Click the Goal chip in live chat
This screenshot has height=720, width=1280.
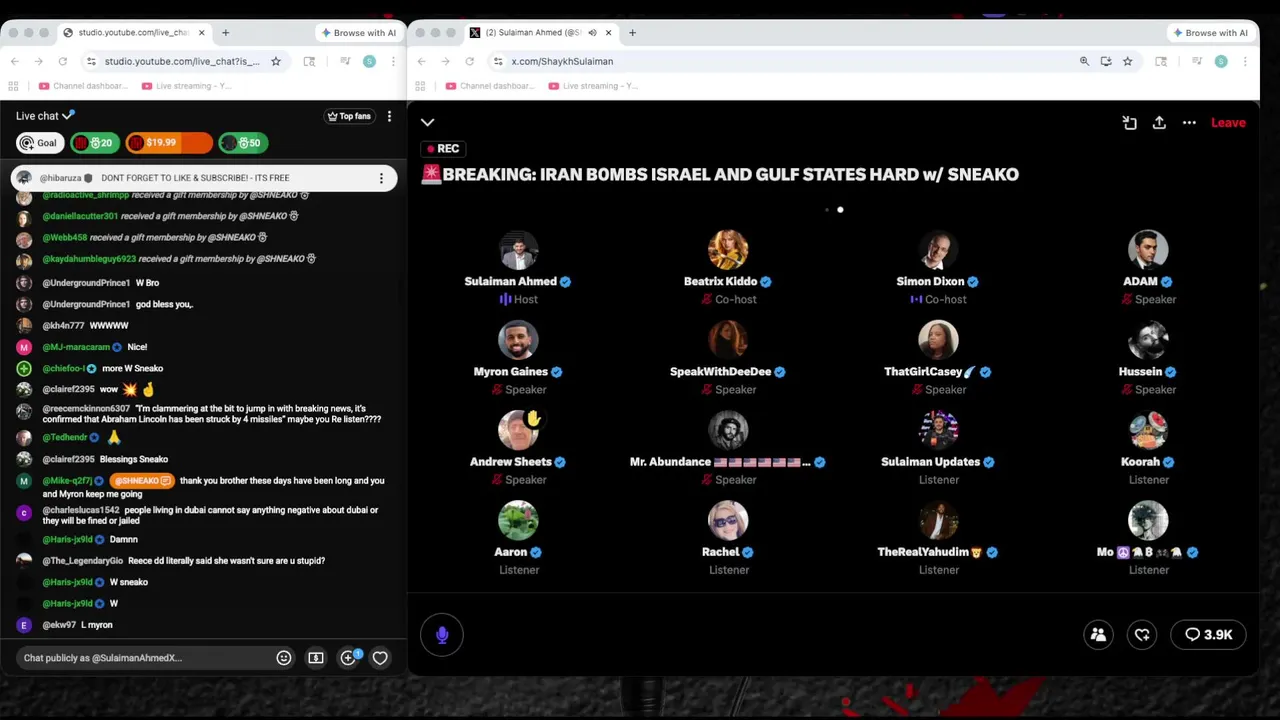coord(40,143)
